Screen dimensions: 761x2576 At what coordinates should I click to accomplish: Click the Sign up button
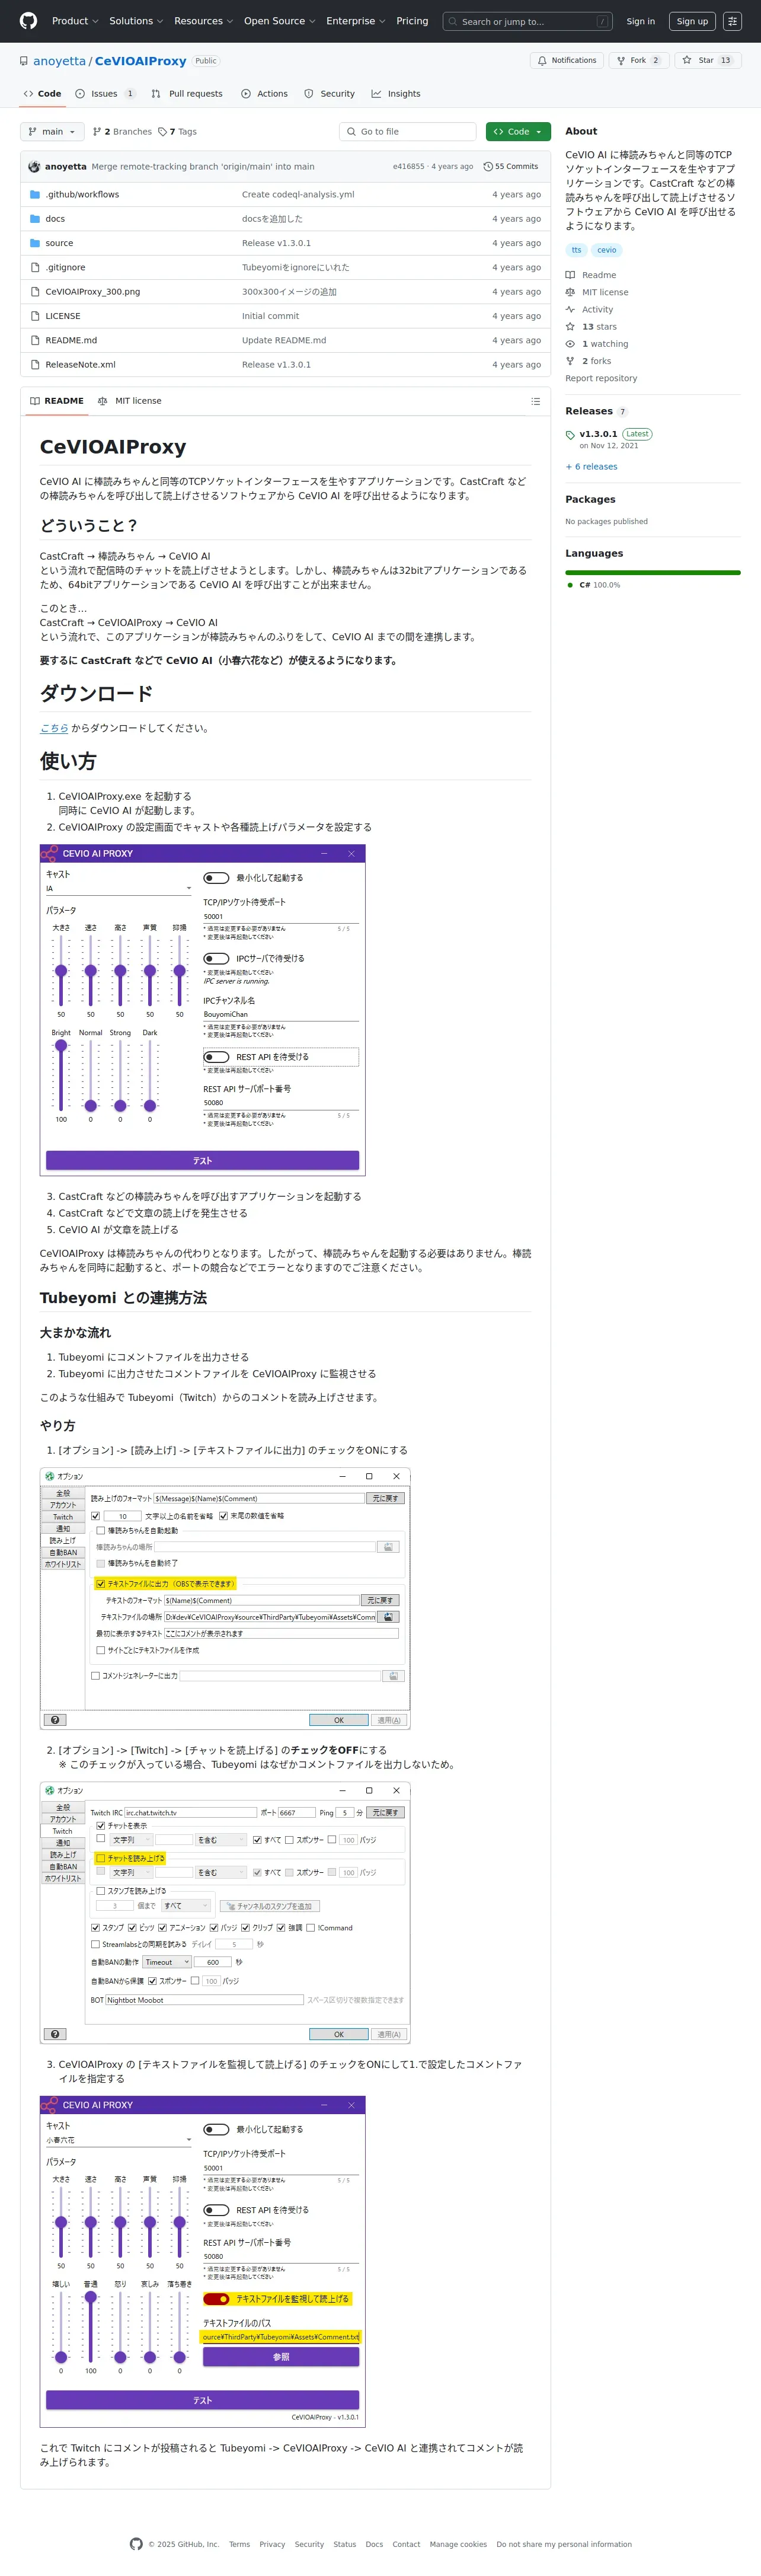692,21
